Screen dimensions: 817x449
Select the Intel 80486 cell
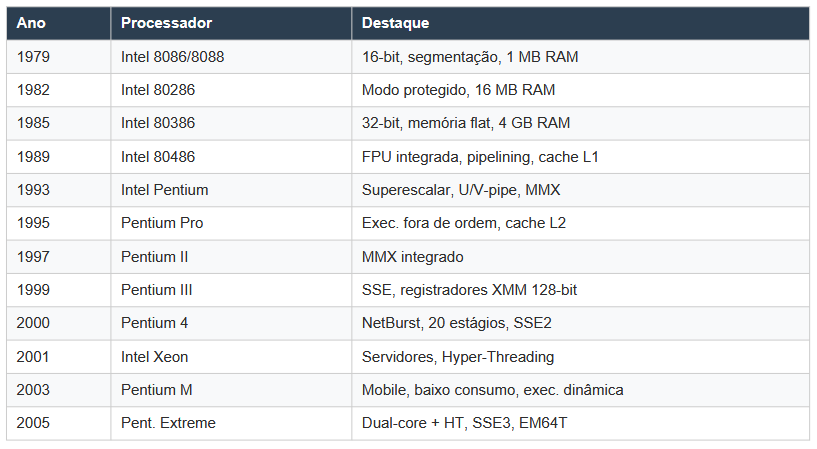tap(231, 157)
